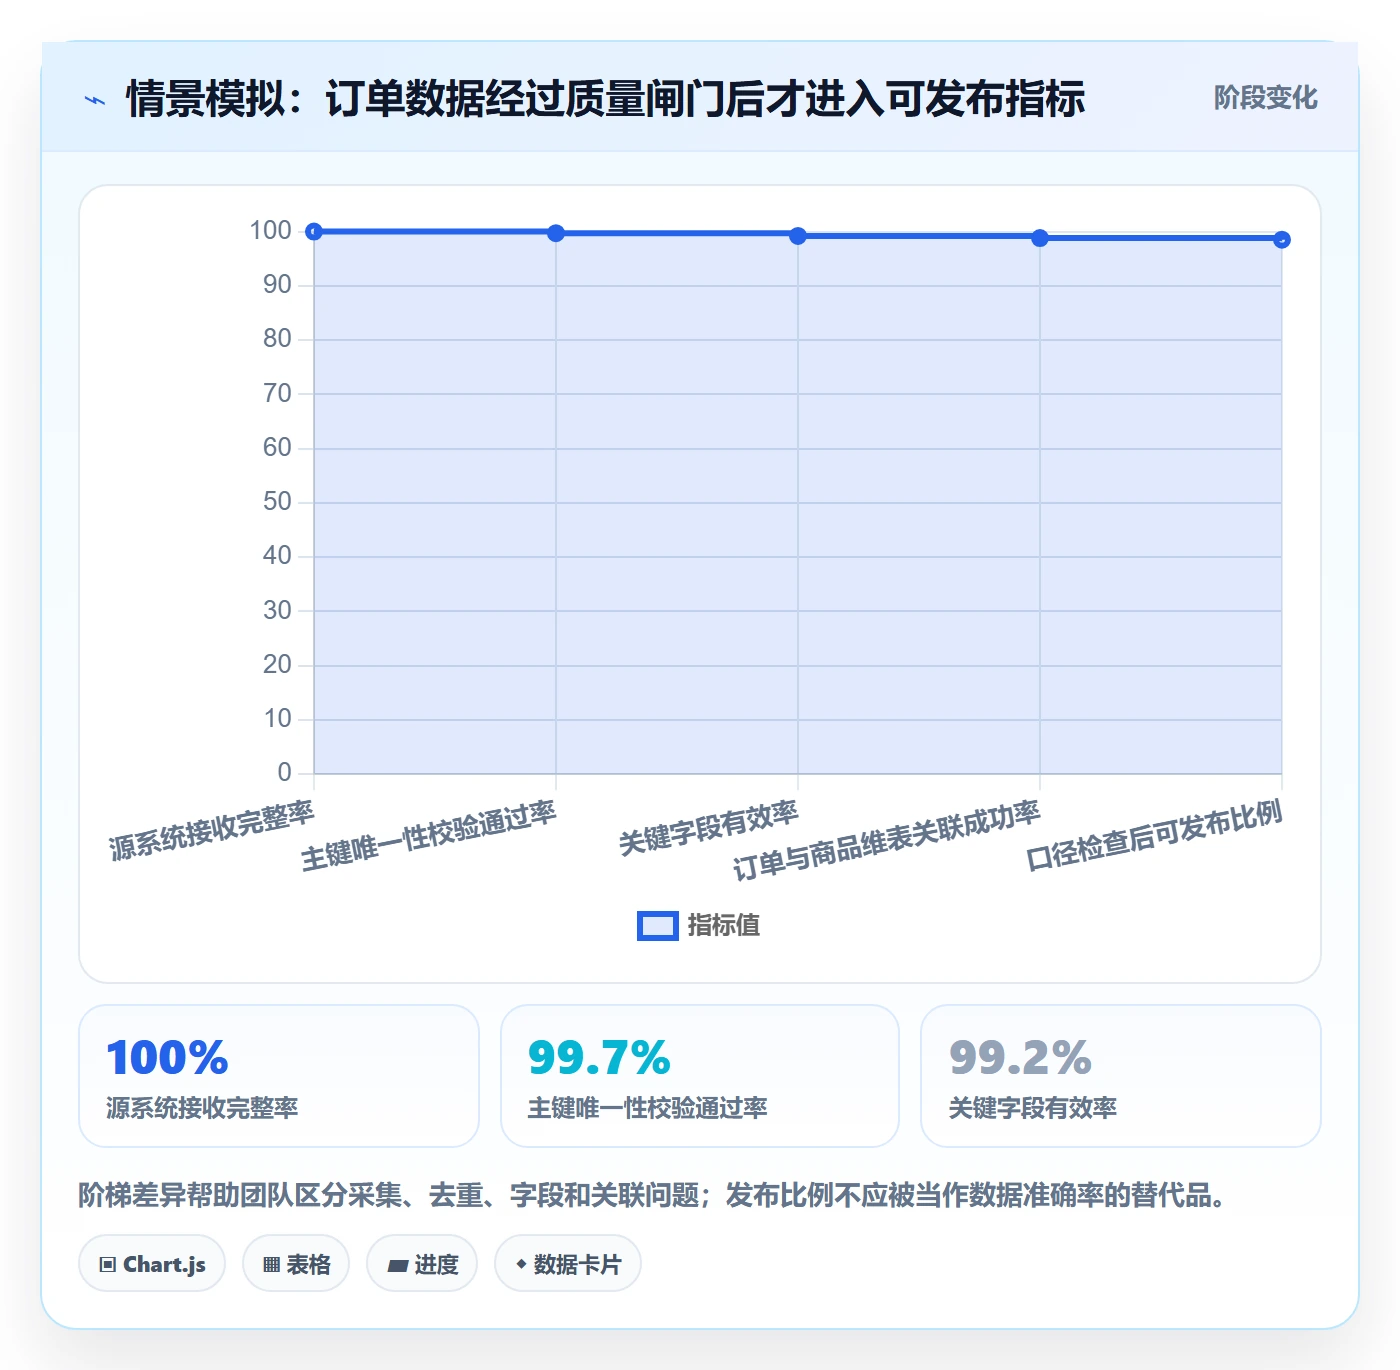Click the bar icon in 进度 chip
Viewport: 1400px width, 1370px height.
(397, 1266)
